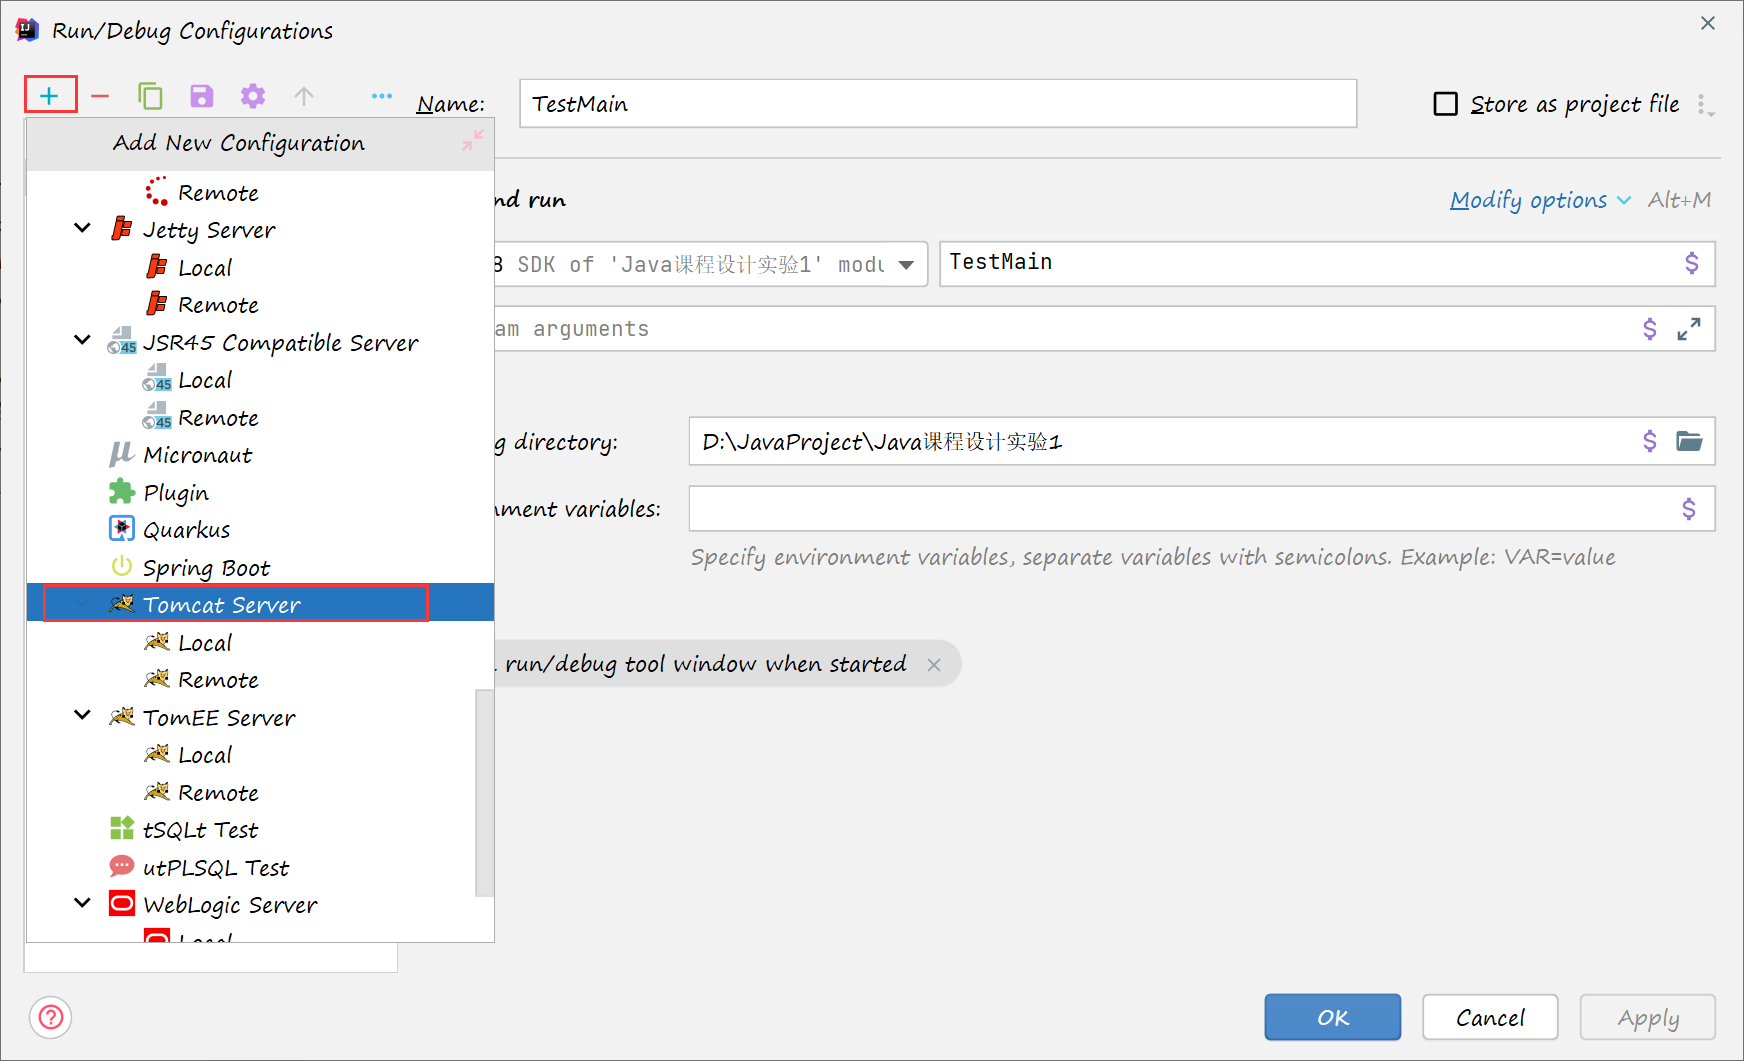The height and width of the screenshot is (1061, 1744).
Task: Open Store as project file settings dots
Action: (1705, 105)
